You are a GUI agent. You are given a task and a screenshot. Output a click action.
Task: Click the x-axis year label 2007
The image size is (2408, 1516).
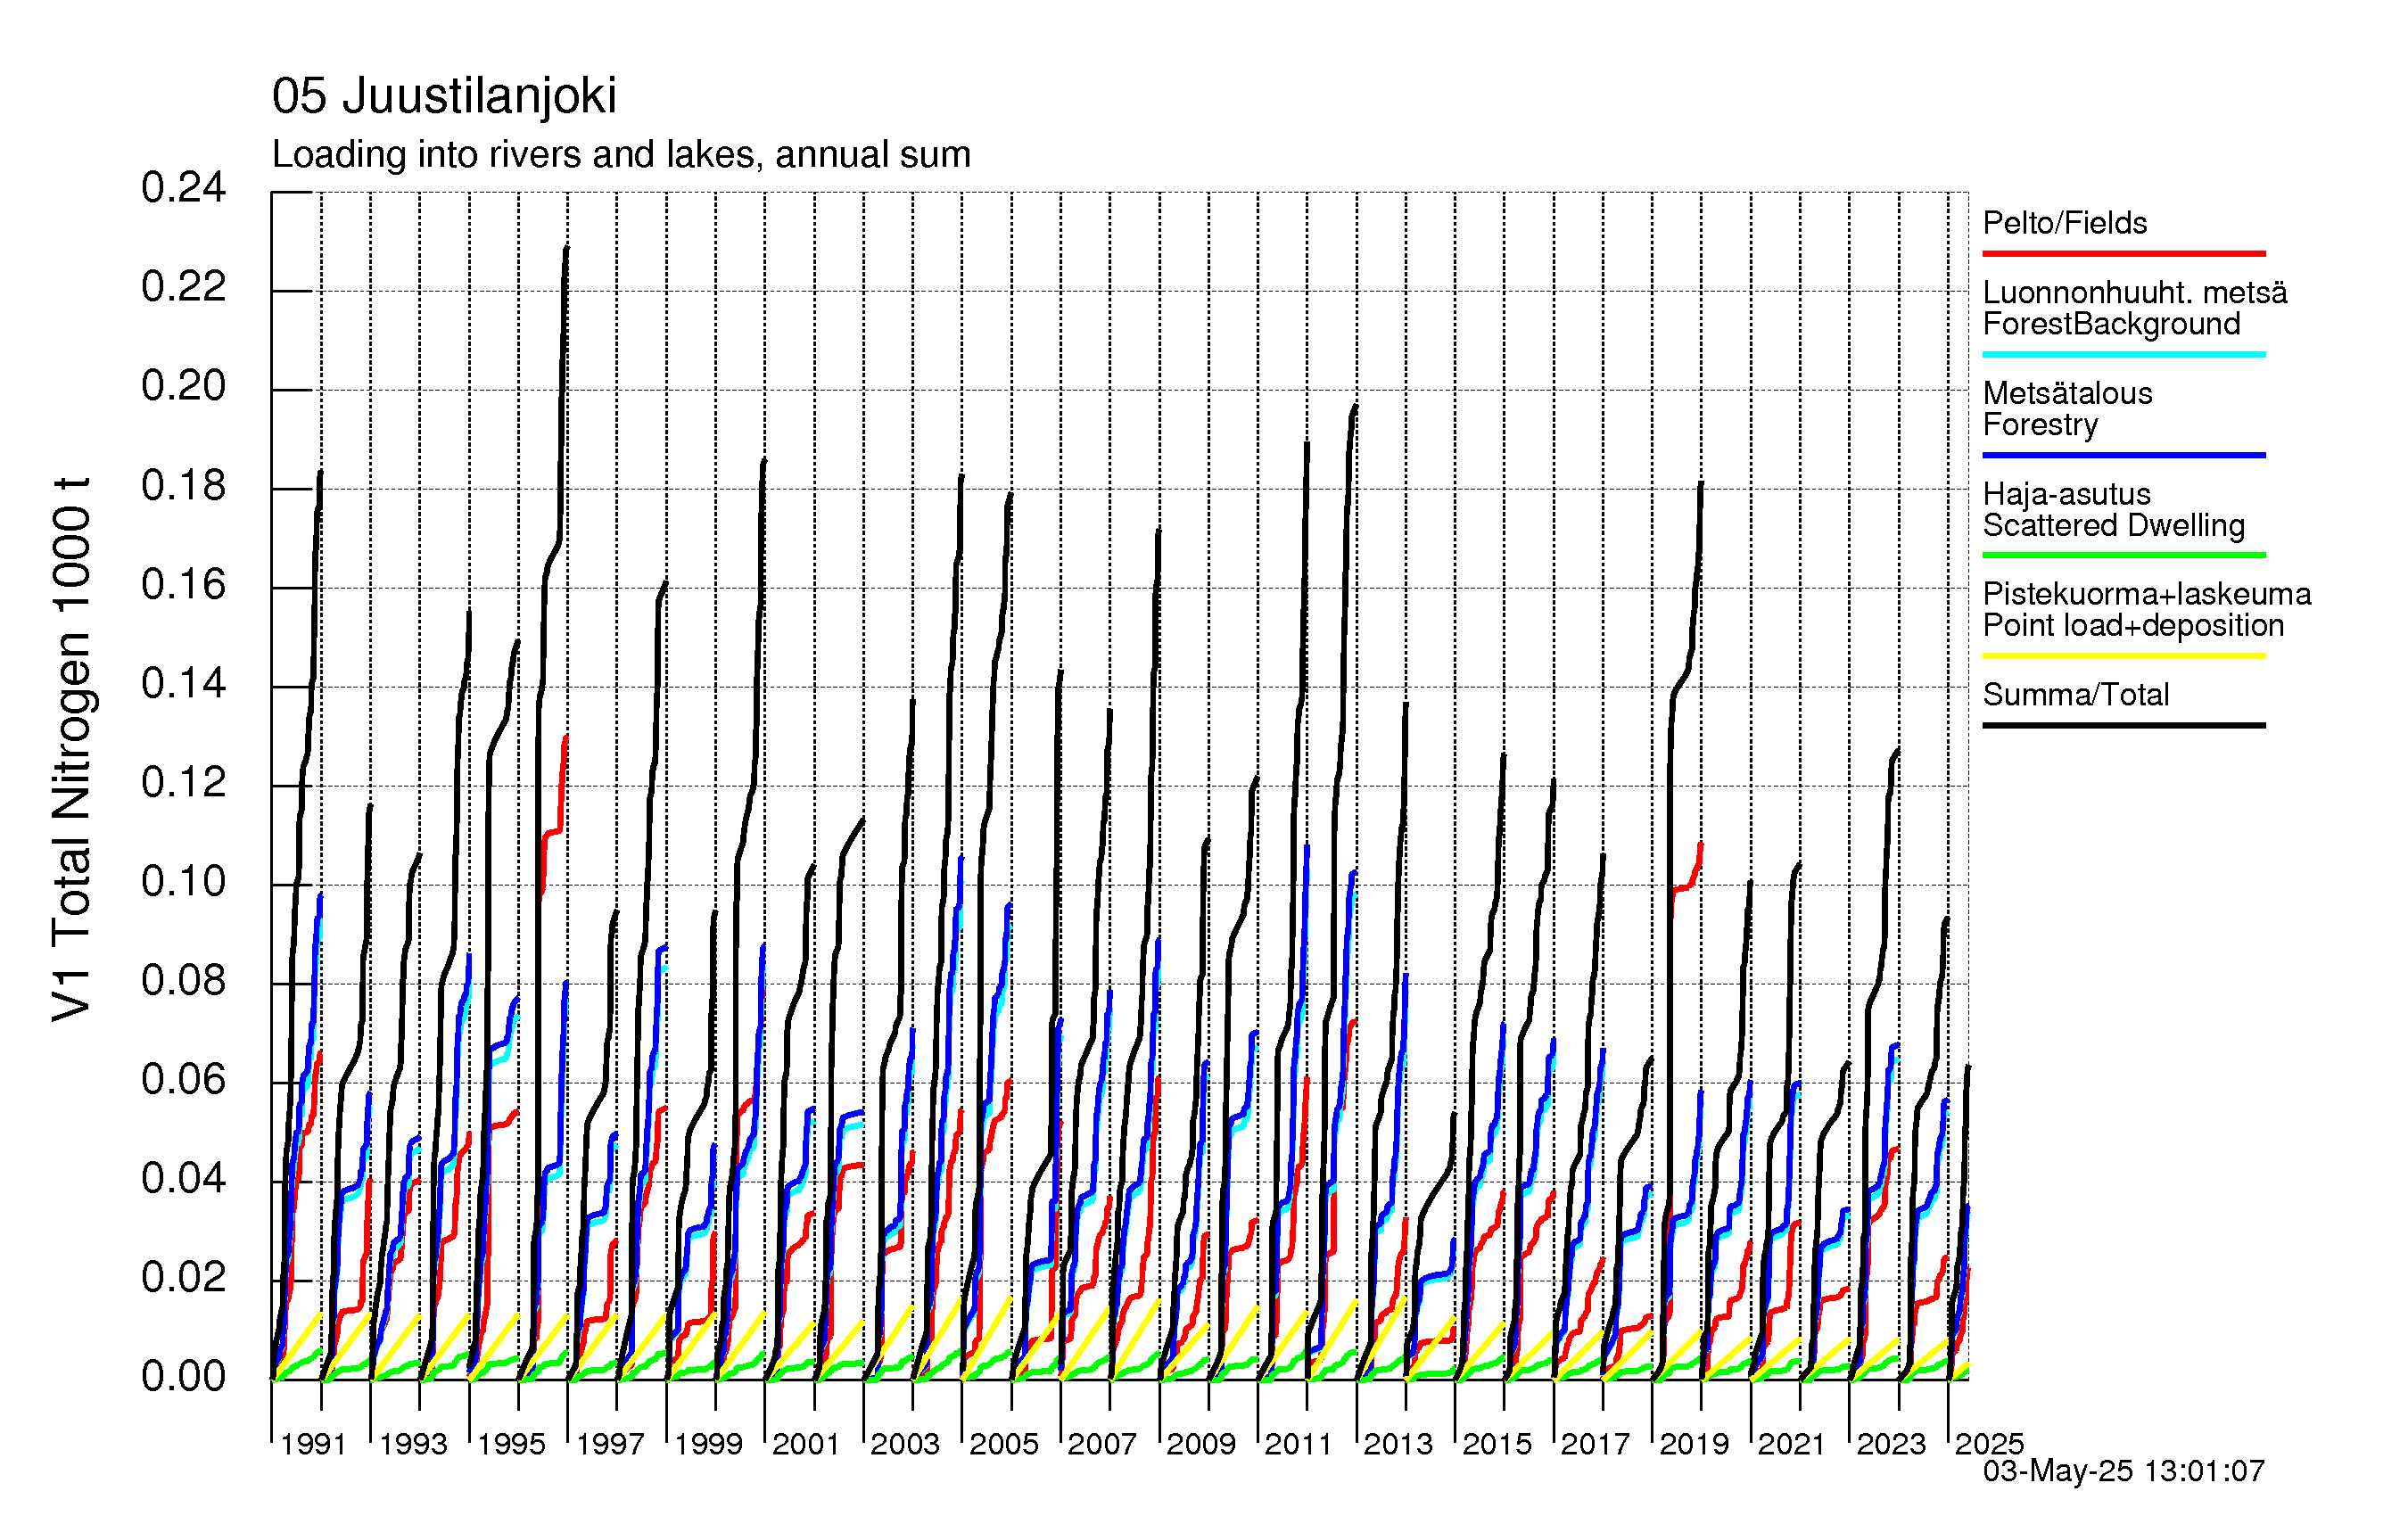coord(1102,1445)
